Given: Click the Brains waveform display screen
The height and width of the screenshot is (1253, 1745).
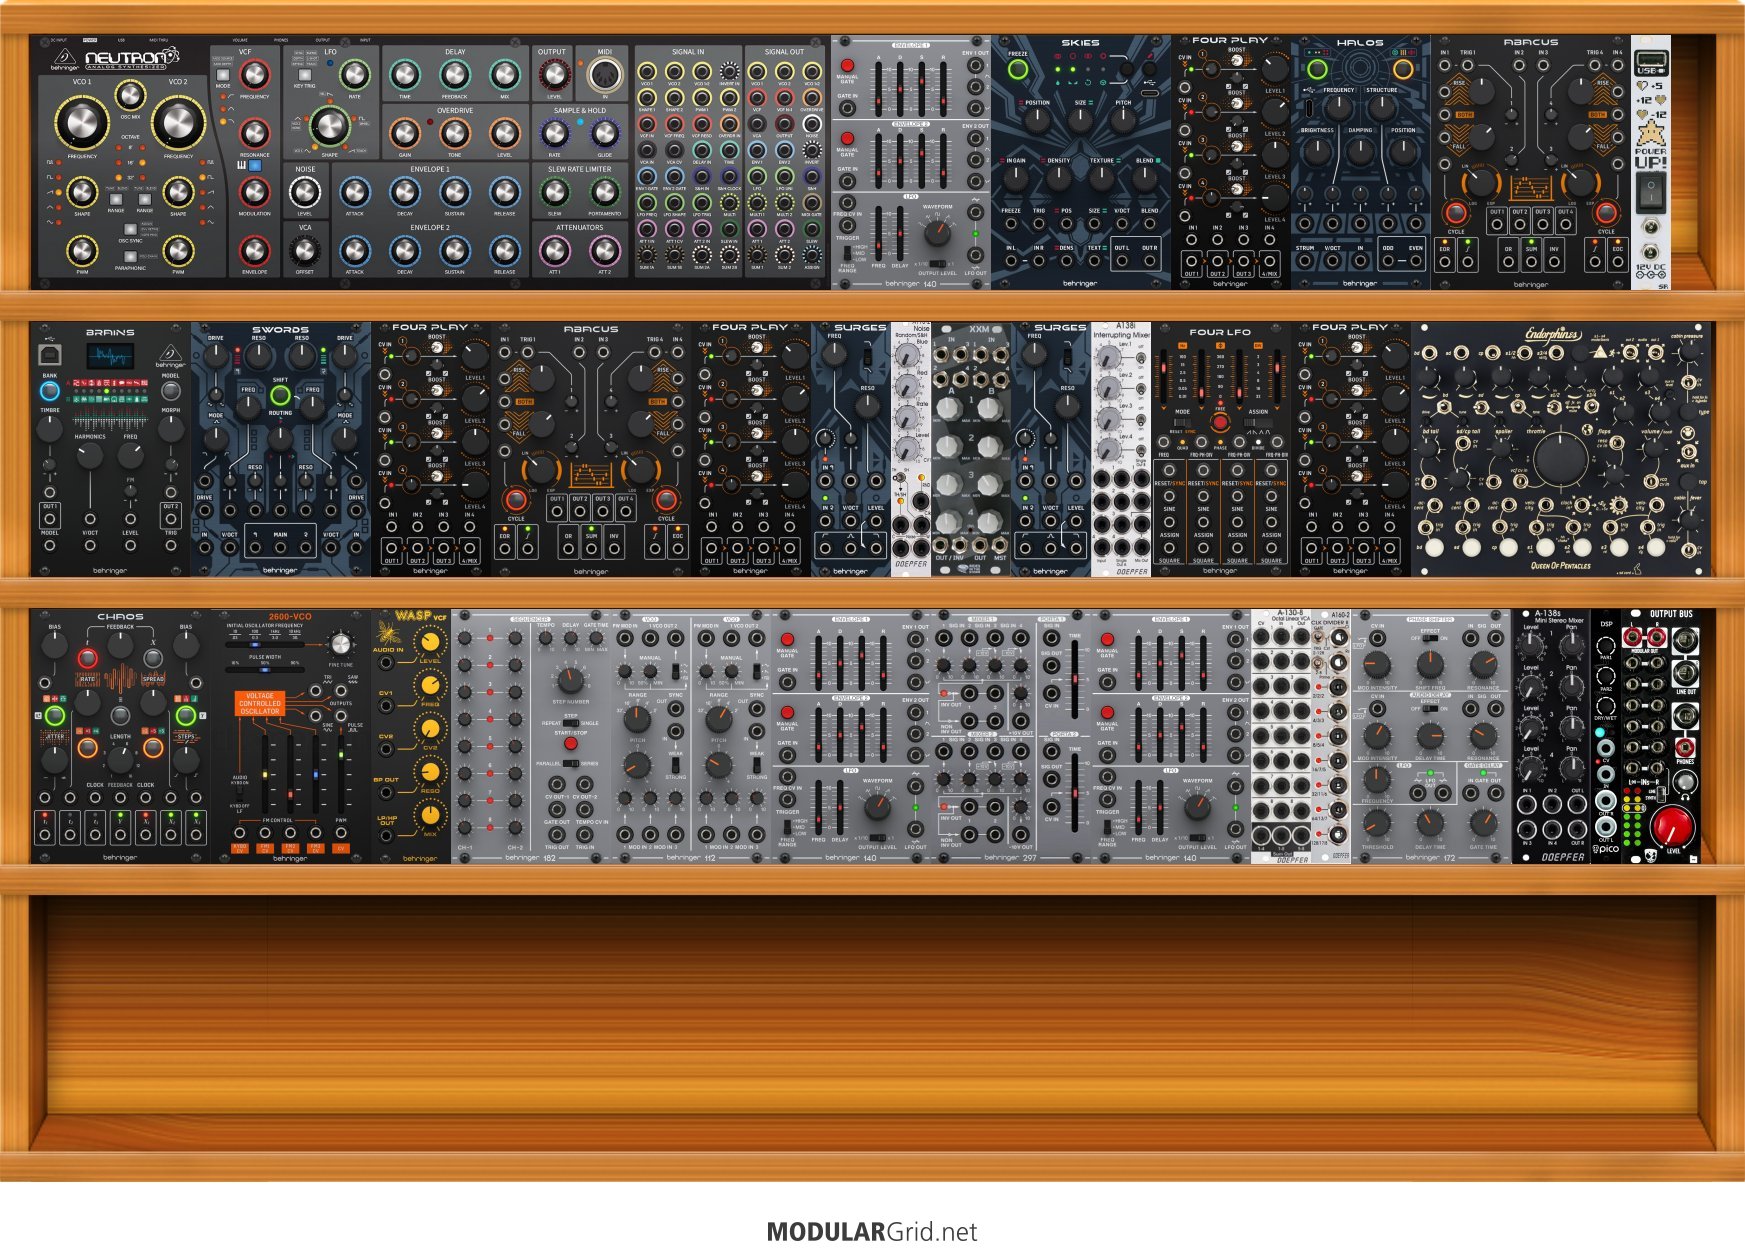Looking at the screenshot, I should [110, 356].
